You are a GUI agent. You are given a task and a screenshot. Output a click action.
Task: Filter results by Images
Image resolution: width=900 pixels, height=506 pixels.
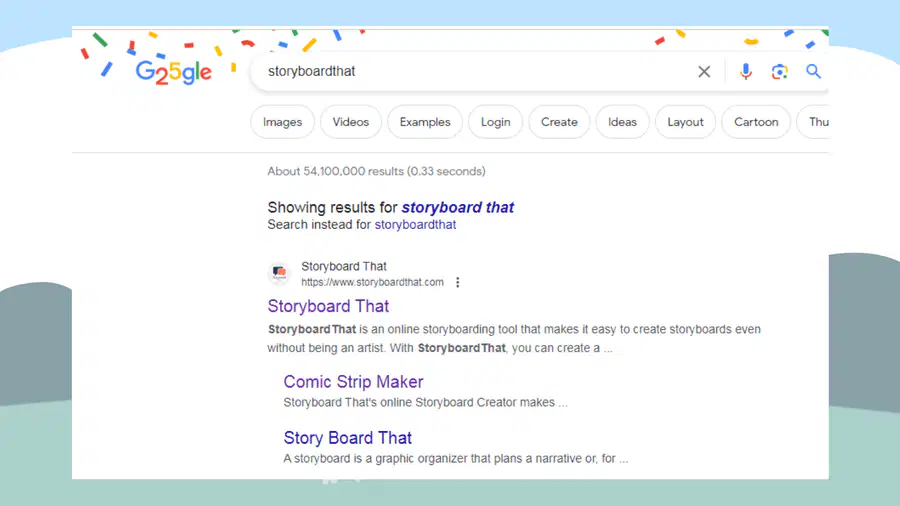[282, 122]
